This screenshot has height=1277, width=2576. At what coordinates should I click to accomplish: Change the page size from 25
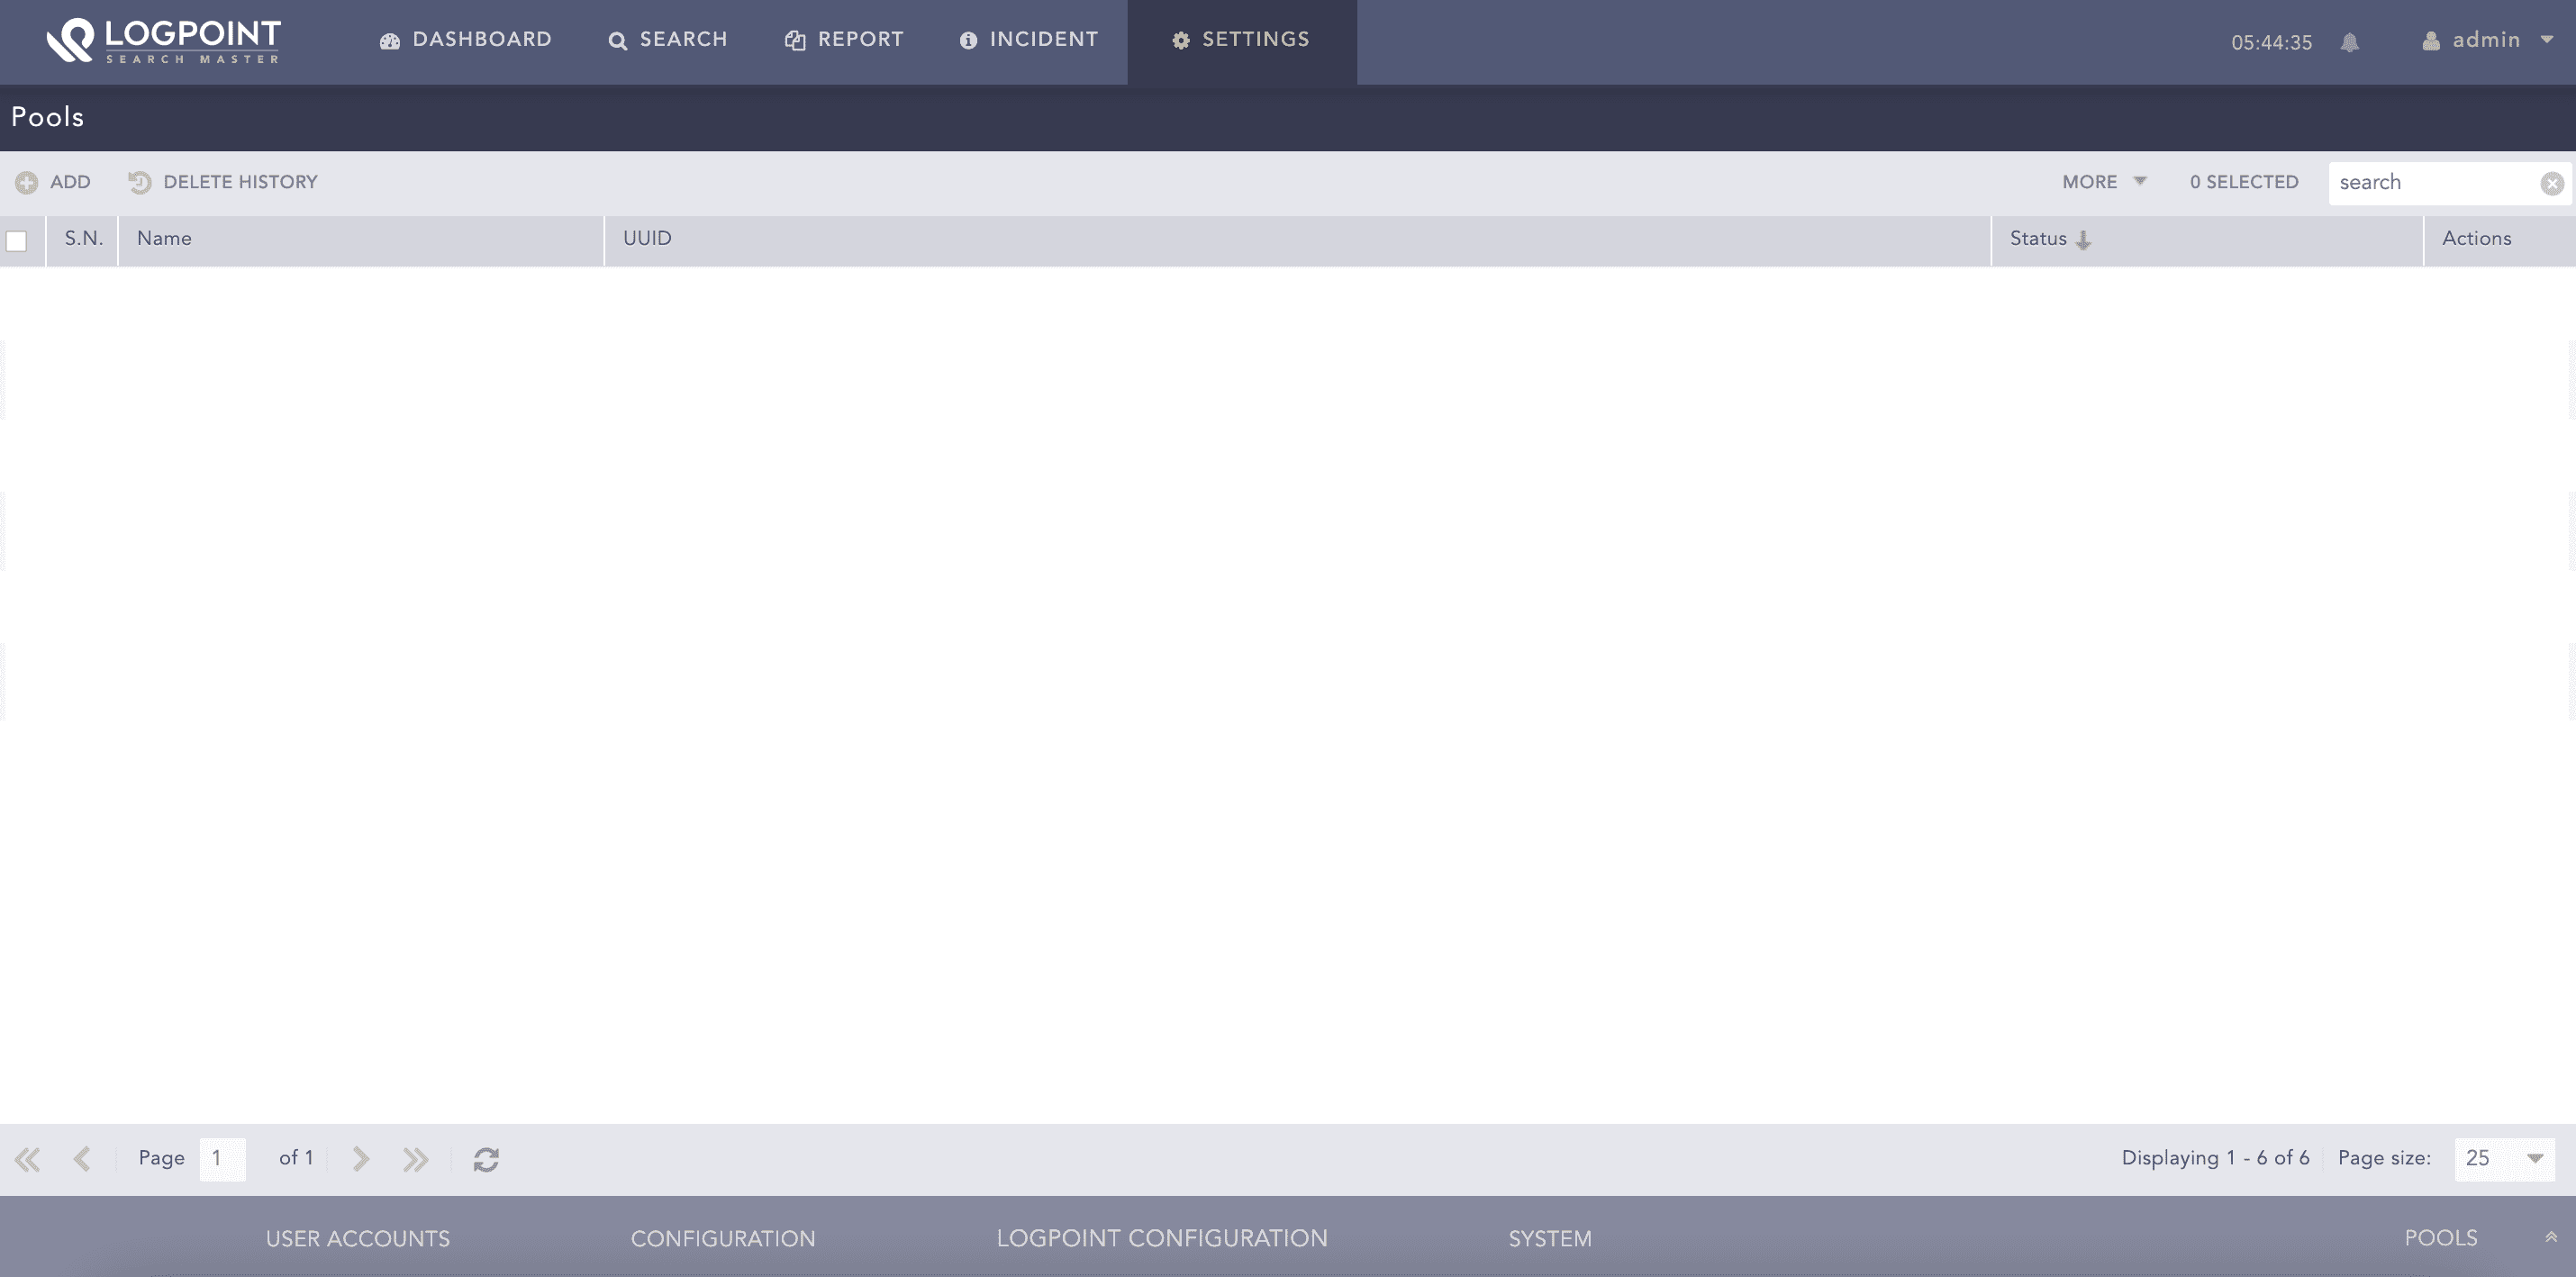[x=2504, y=1158]
